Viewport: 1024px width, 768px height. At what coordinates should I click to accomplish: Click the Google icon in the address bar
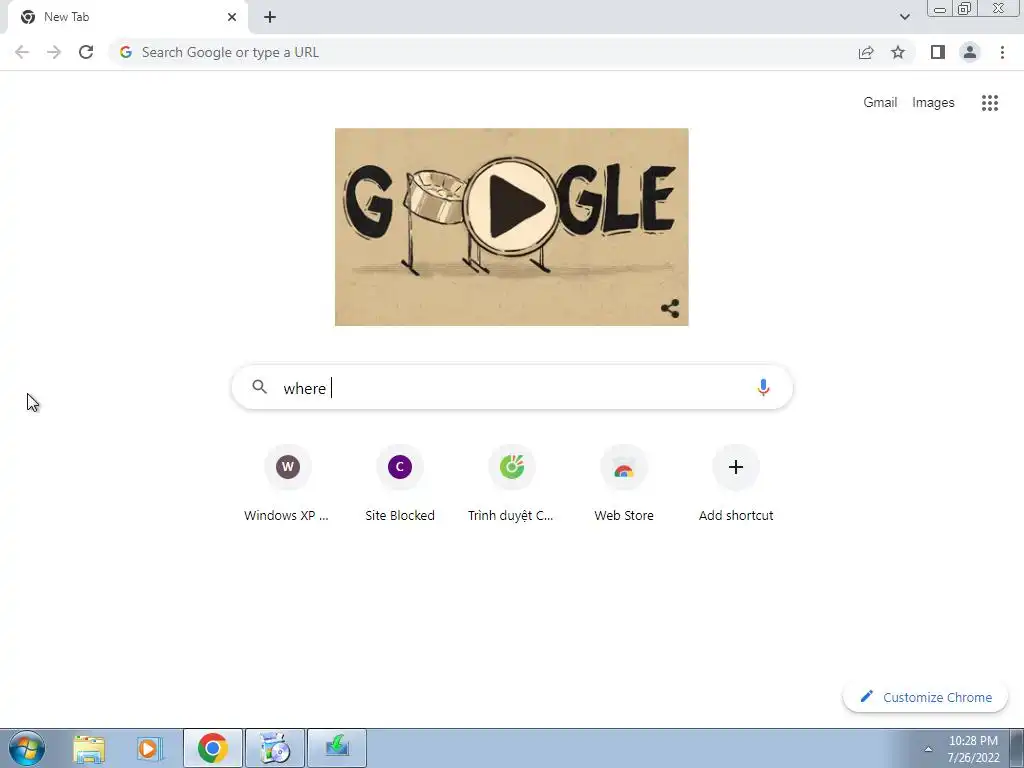coord(126,52)
